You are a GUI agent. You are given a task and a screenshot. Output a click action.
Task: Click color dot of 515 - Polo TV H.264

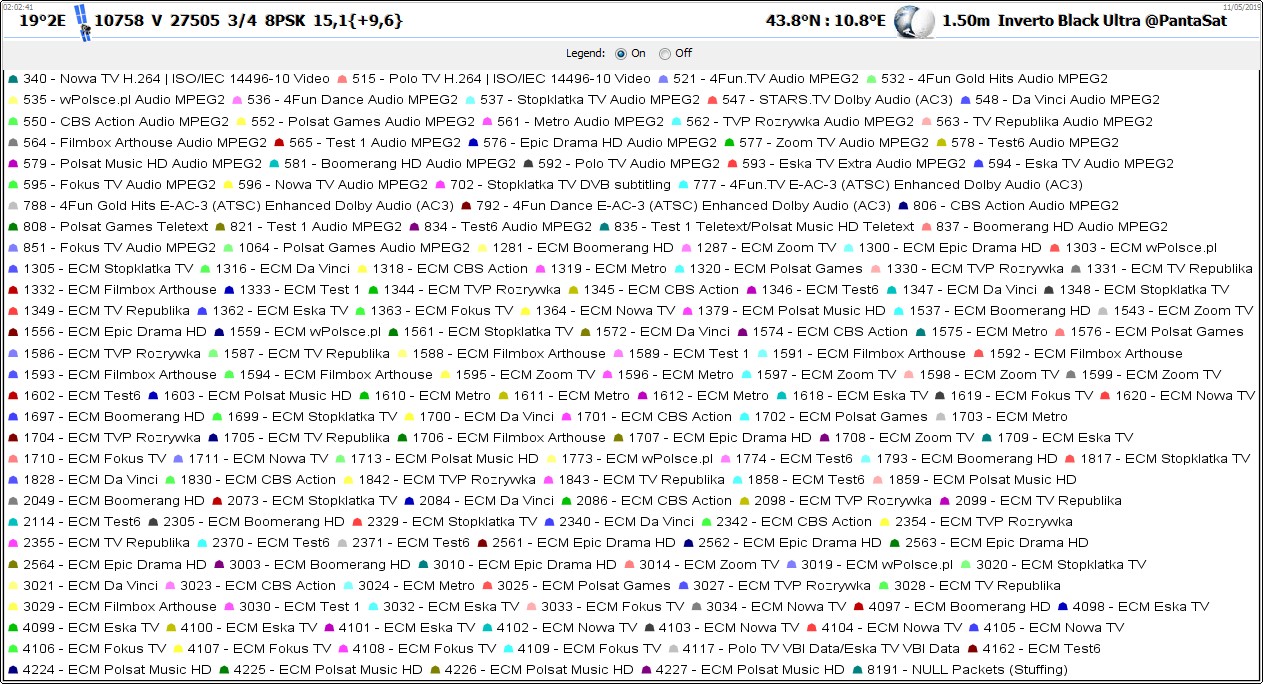[x=342, y=79]
